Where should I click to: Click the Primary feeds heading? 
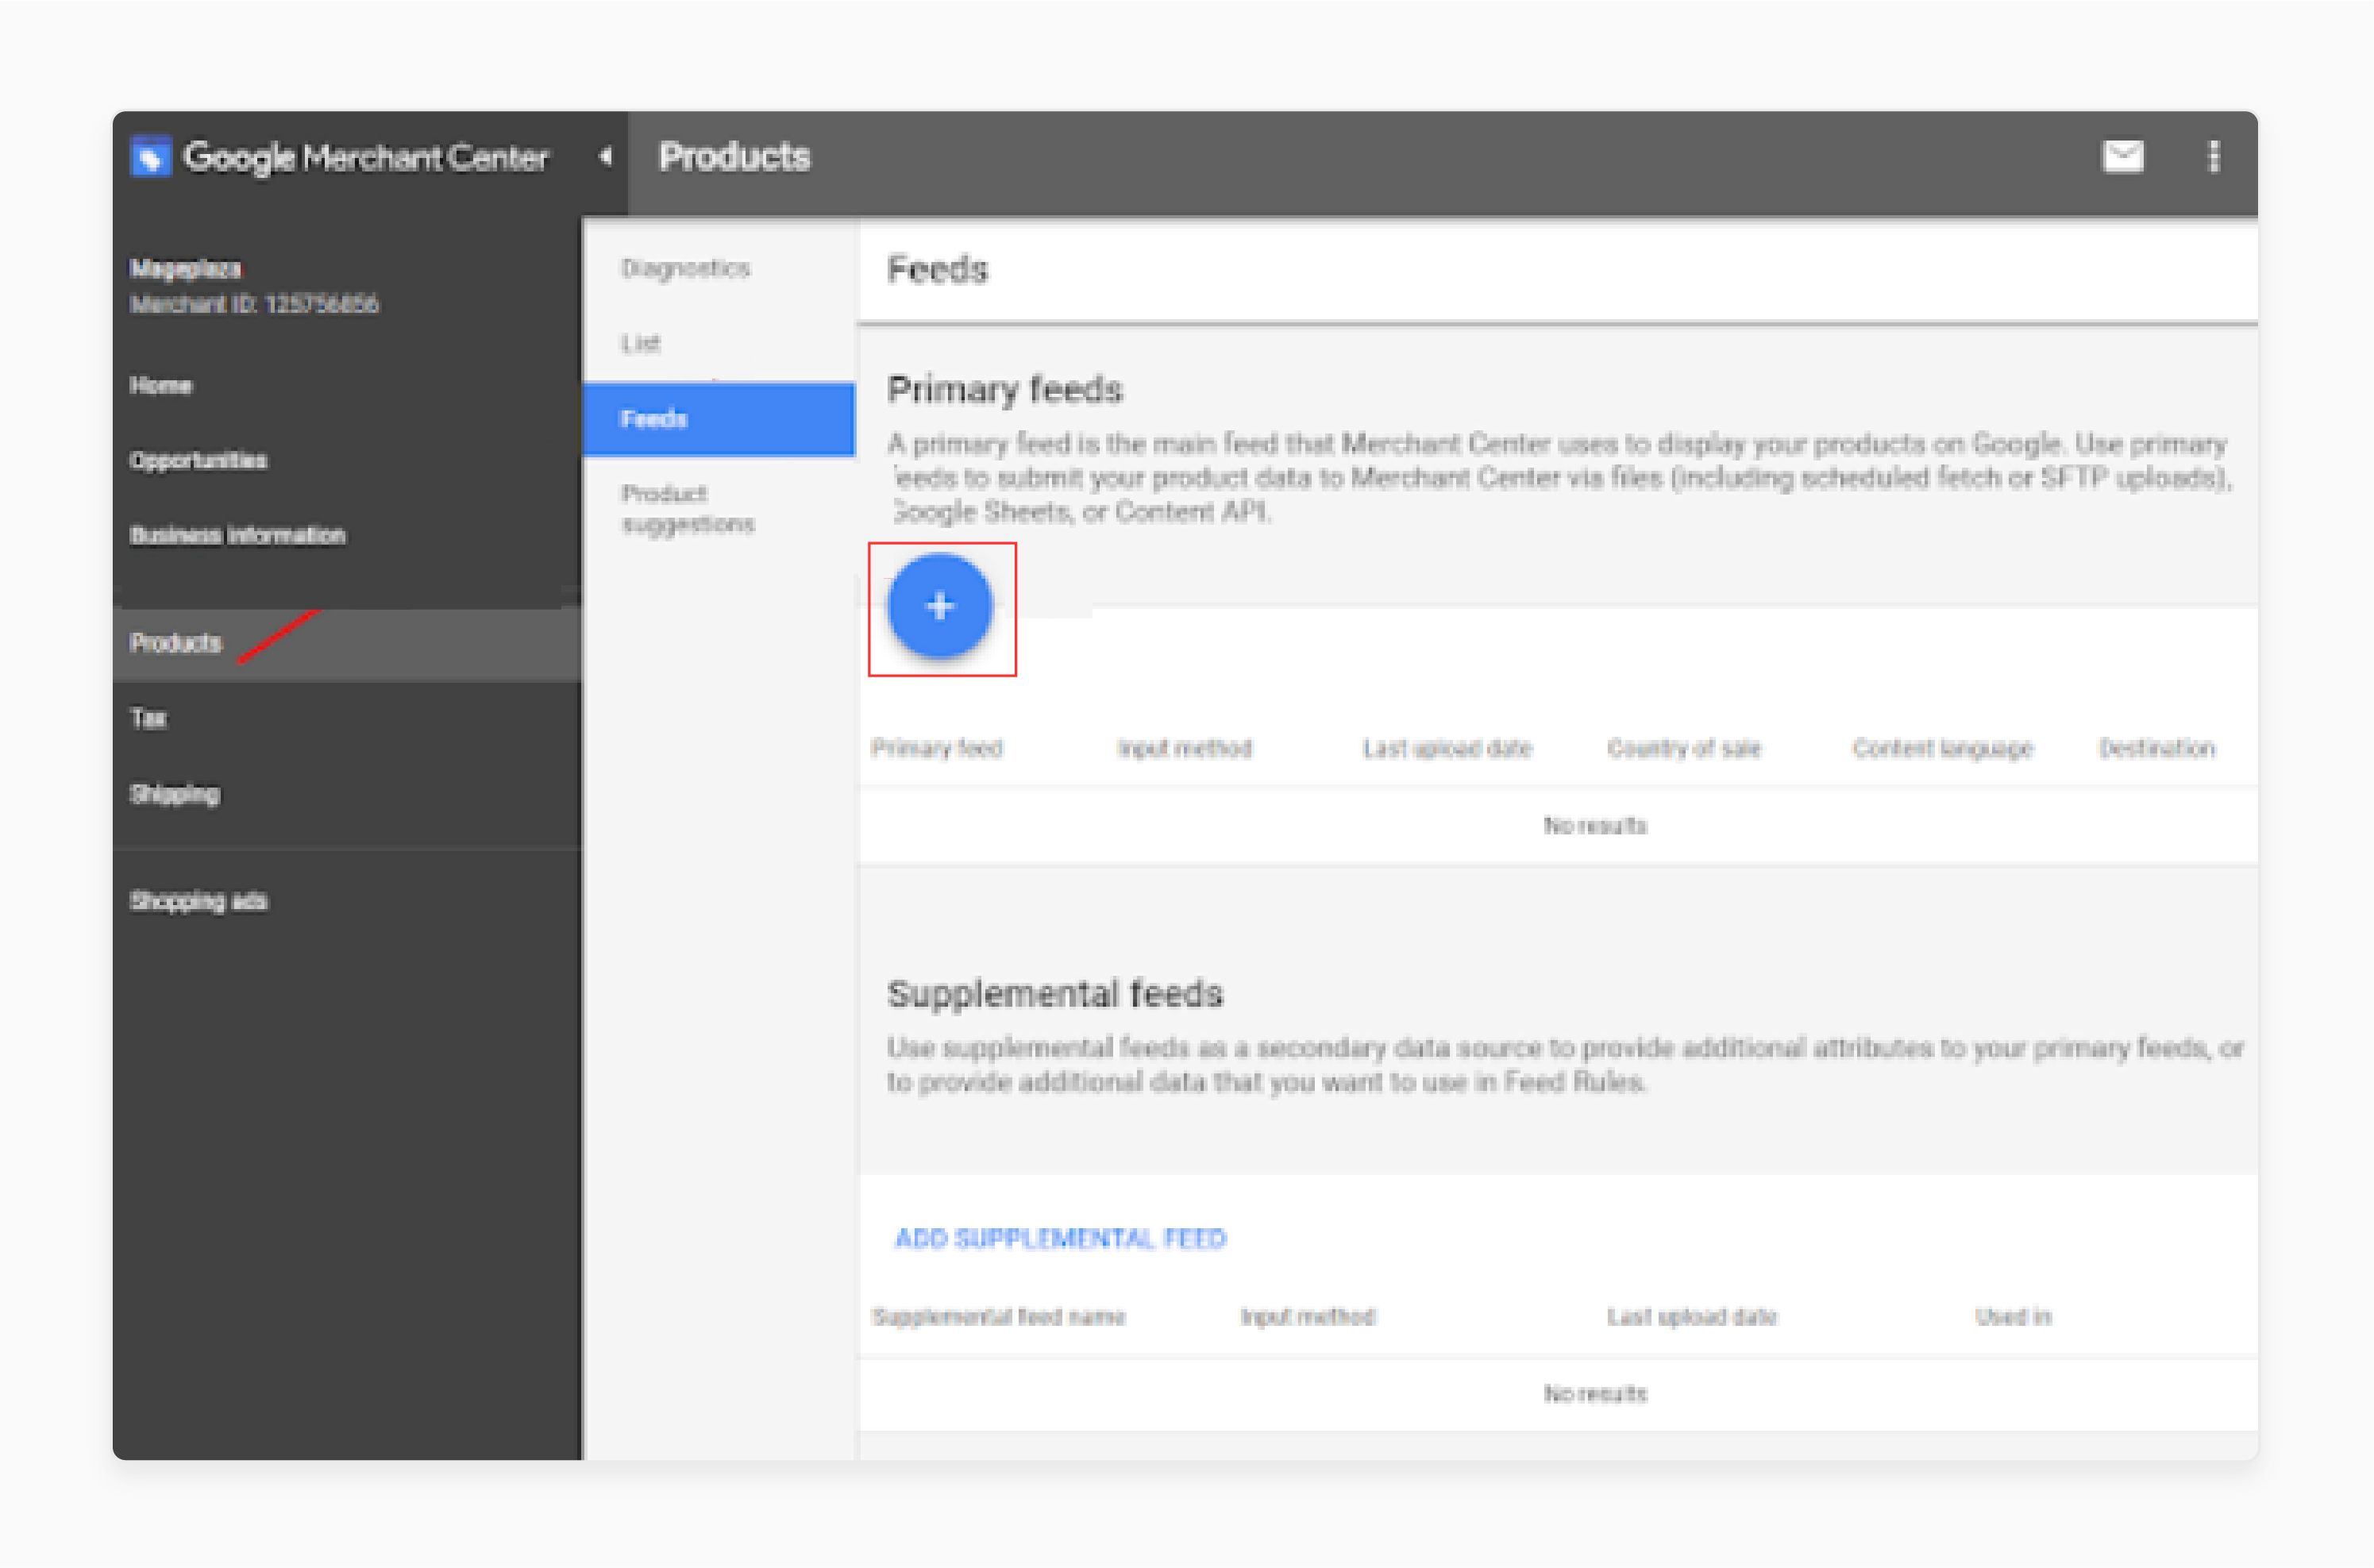point(1005,390)
